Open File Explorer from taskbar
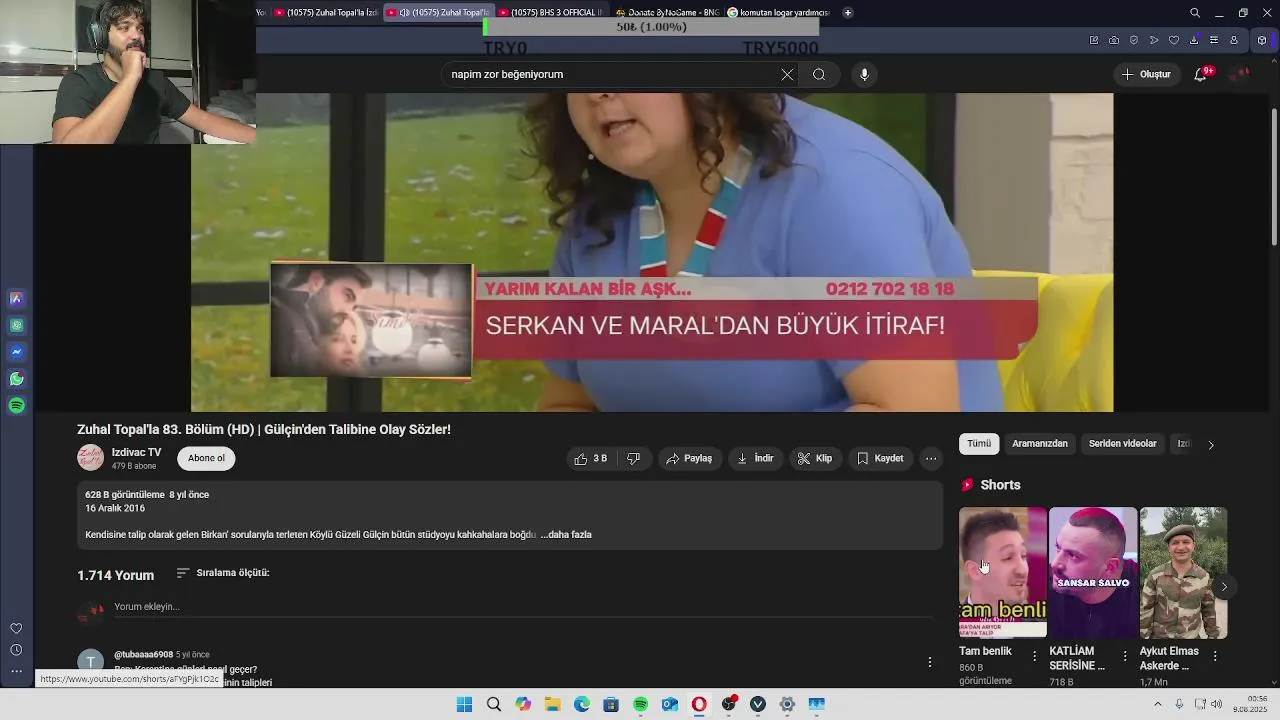Image resolution: width=1280 pixels, height=720 pixels. (x=552, y=705)
